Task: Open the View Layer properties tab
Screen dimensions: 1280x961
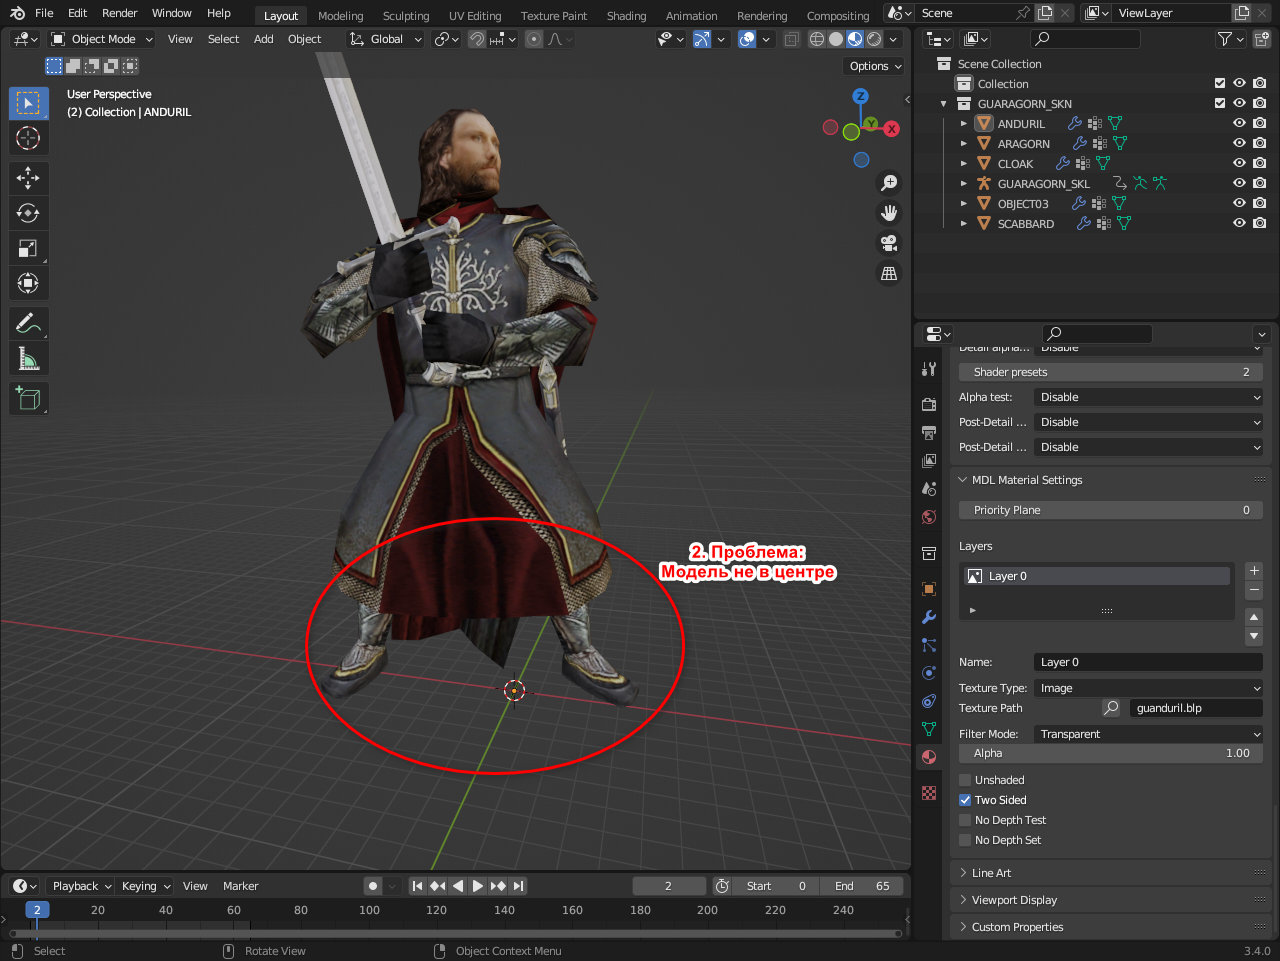Action: pos(929,460)
